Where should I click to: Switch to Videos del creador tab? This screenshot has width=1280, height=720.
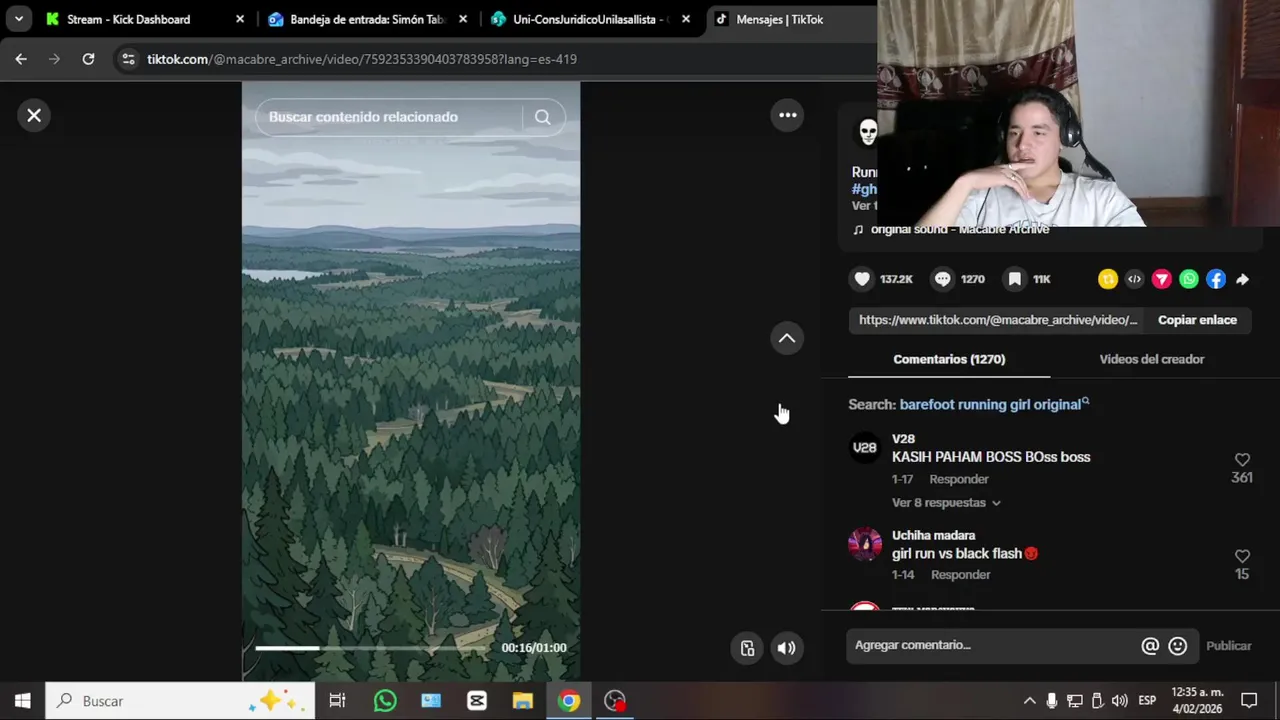(x=1151, y=359)
